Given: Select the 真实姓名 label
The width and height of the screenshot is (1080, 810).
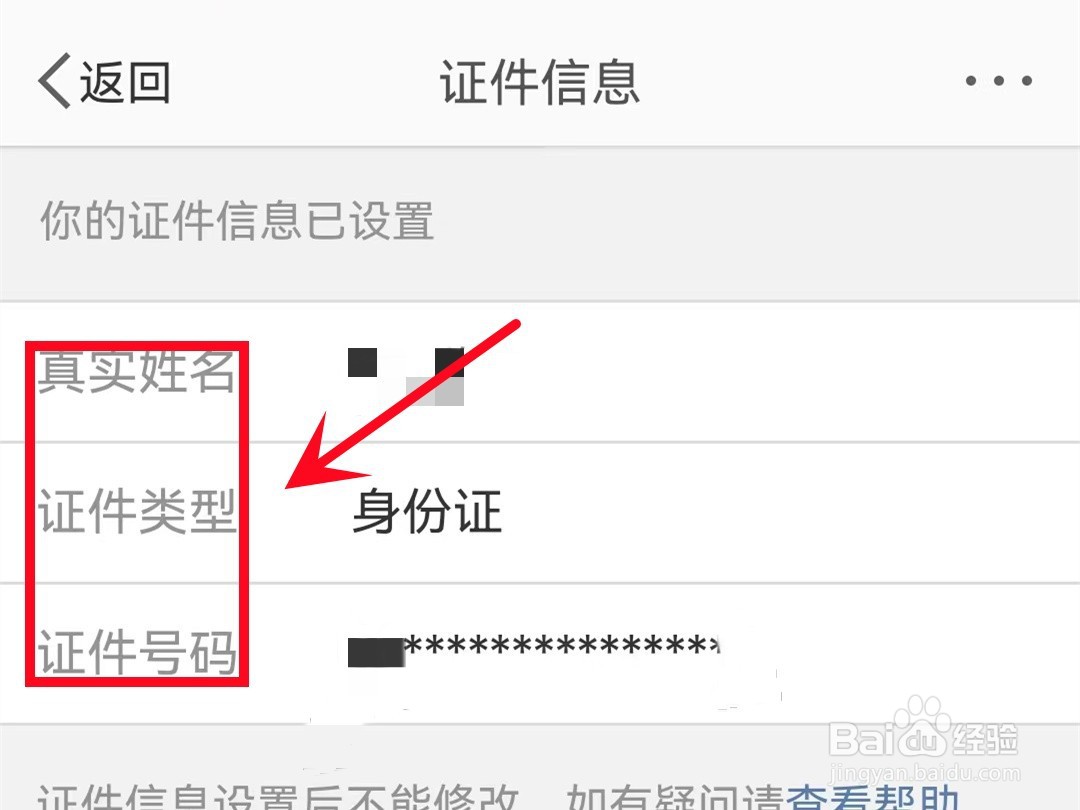Looking at the screenshot, I should [x=136, y=371].
